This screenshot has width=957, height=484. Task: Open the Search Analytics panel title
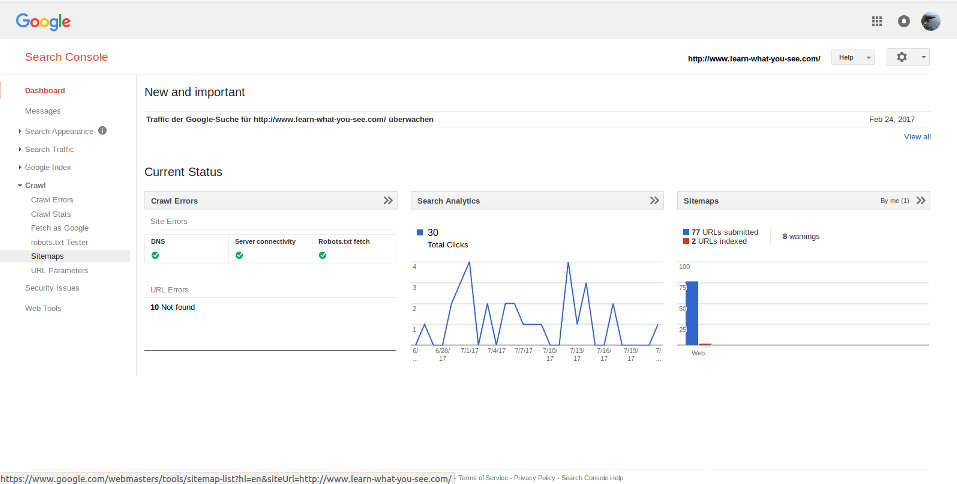coord(449,201)
